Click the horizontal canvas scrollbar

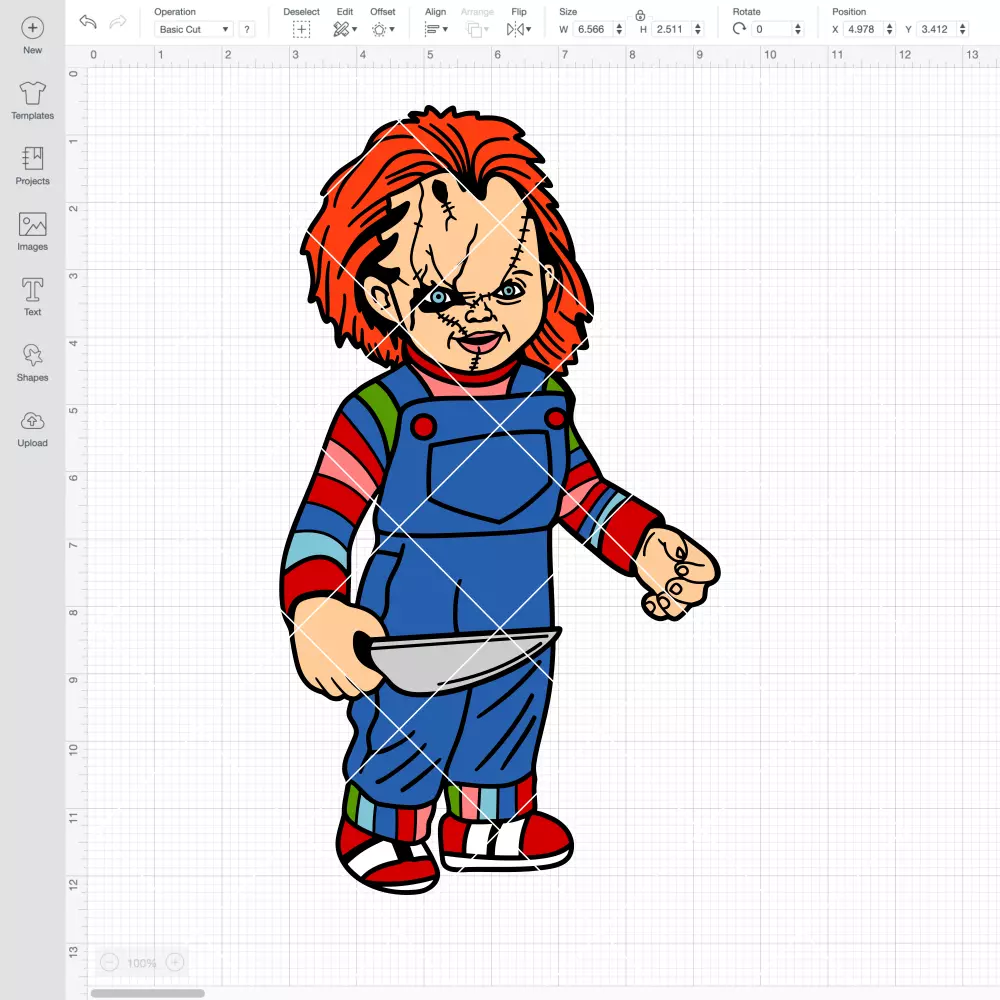coord(147,992)
